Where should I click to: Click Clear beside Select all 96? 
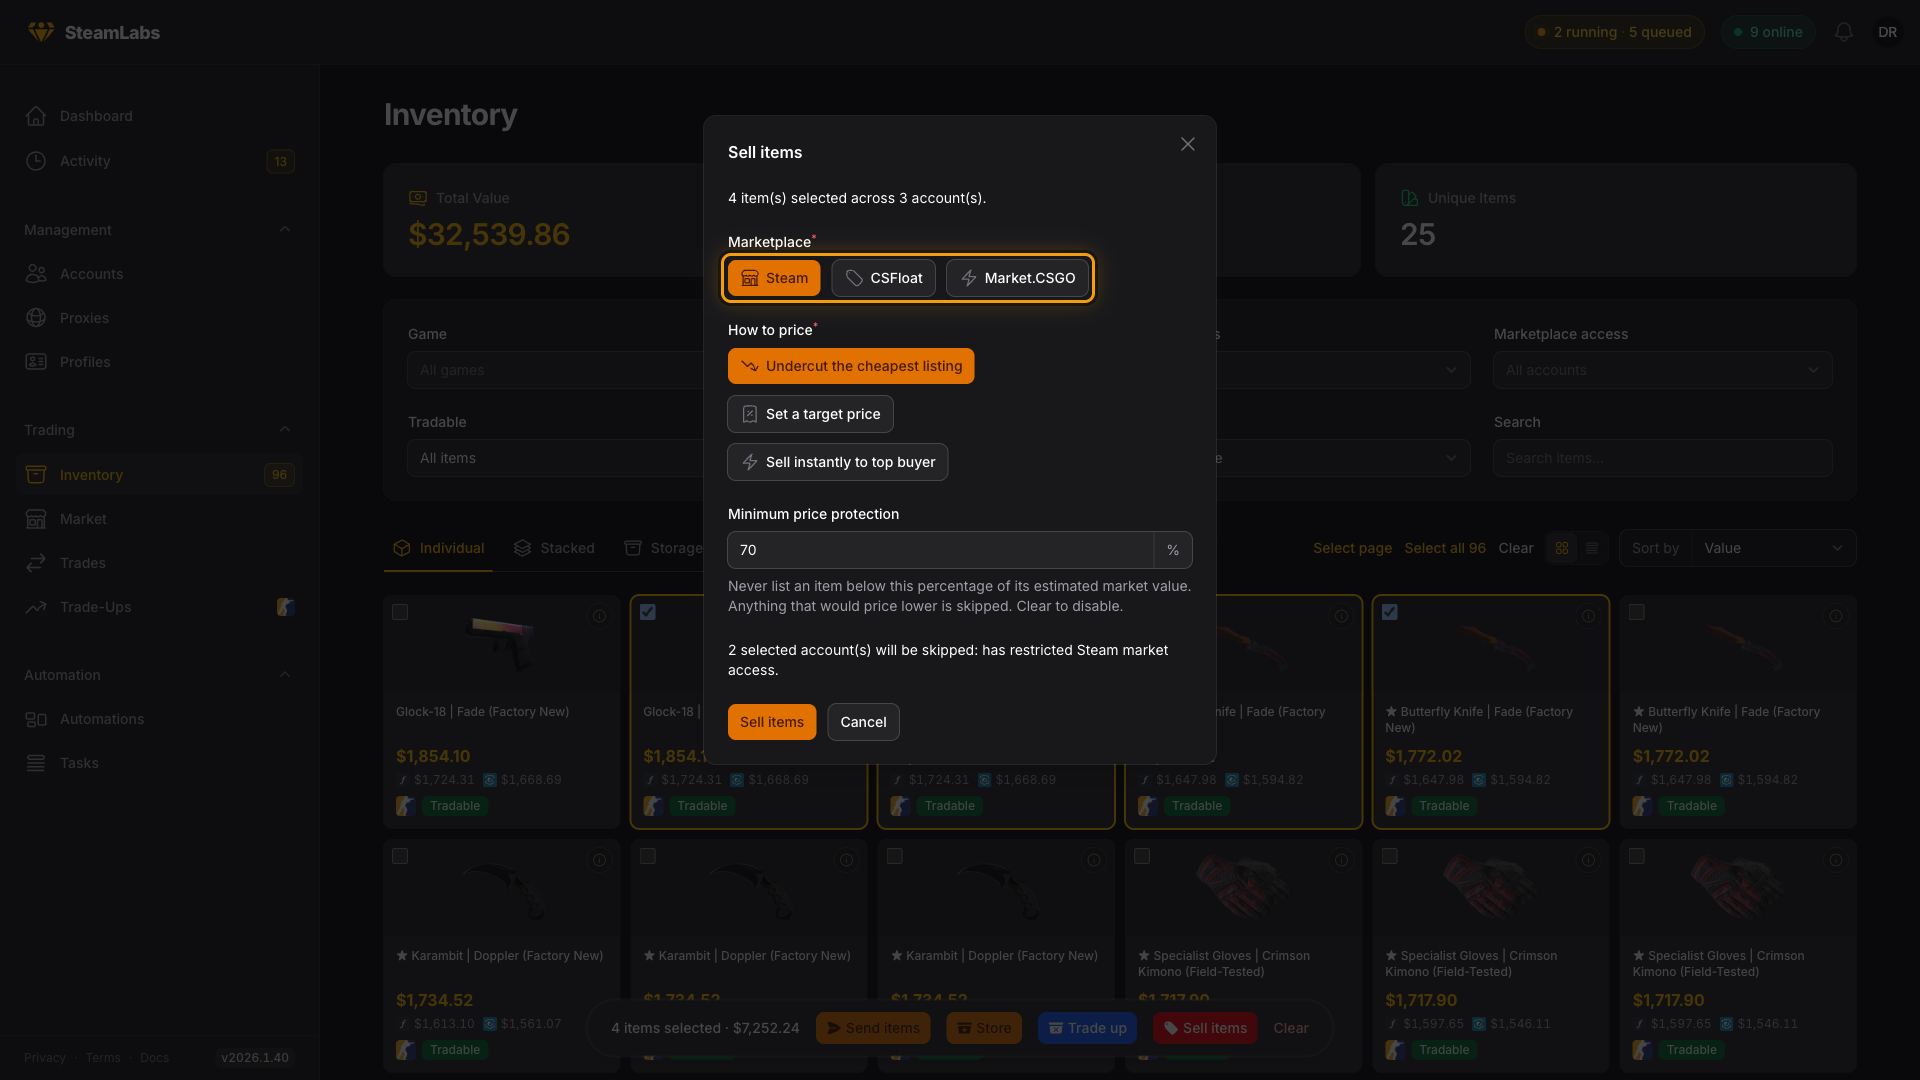(1516, 548)
